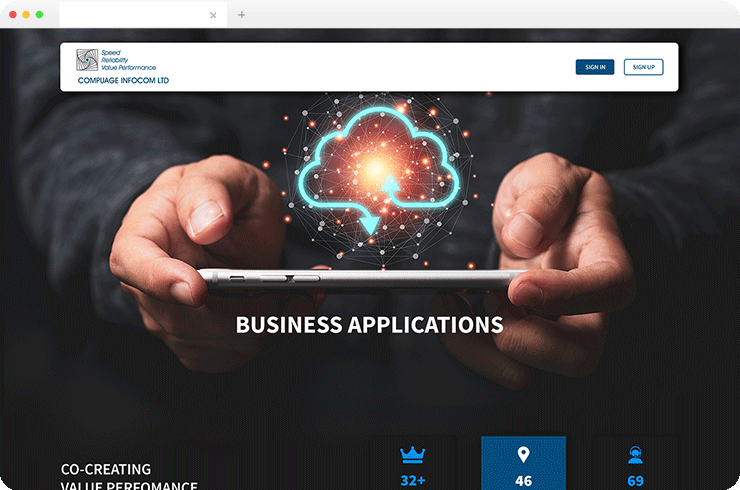Close the browser tab with the X

(213, 15)
